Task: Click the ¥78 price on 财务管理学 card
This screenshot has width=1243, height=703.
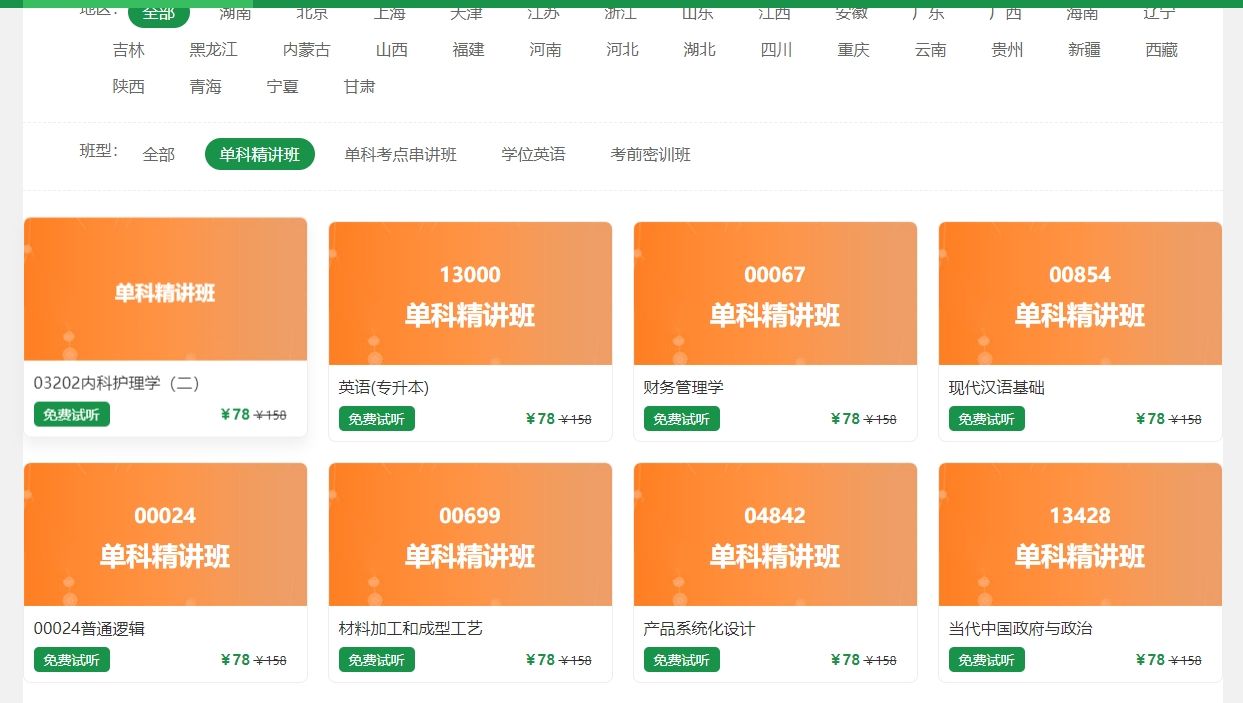Action: click(845, 419)
